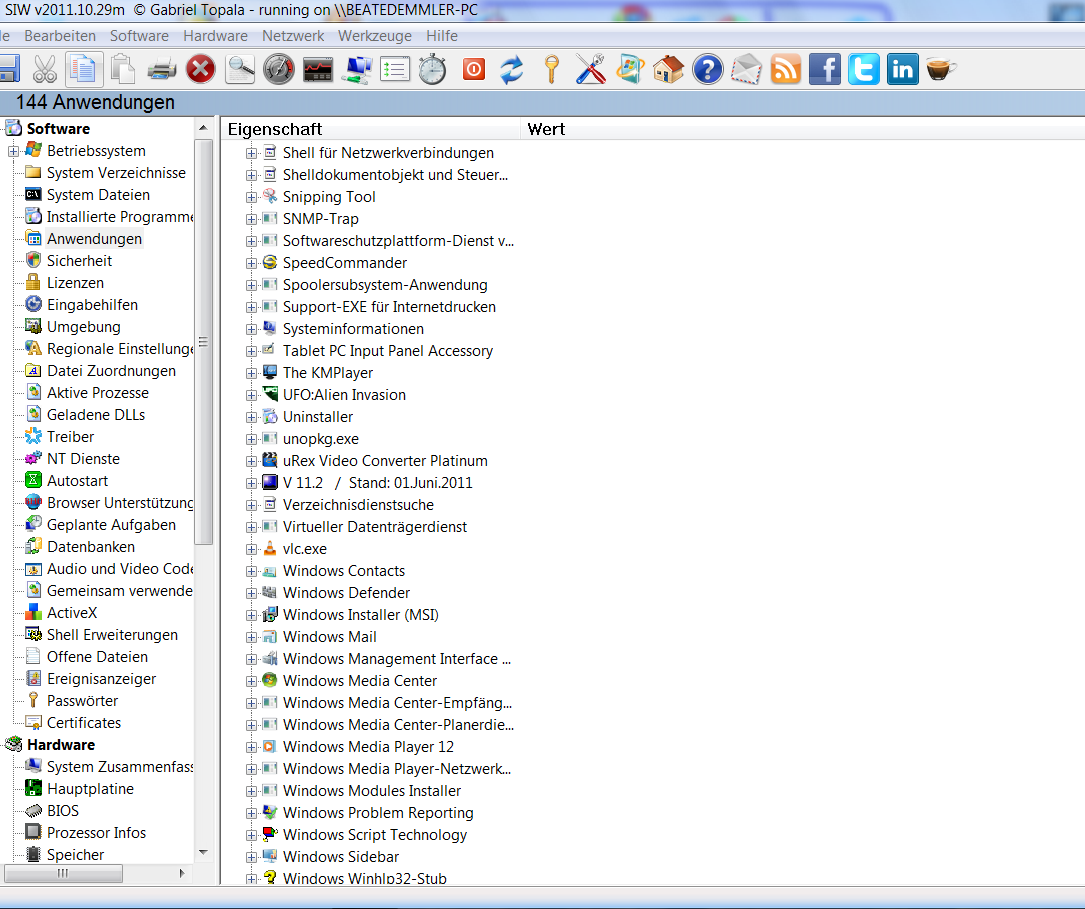Screen dimensions: 1085x909
Task: Click the LinkedIn icon in toolbar
Action: [902, 69]
